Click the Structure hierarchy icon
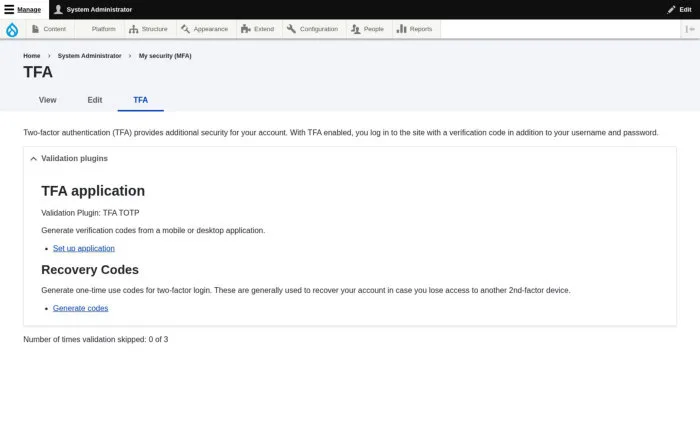This screenshot has height=438, width=700. click(x=133, y=29)
